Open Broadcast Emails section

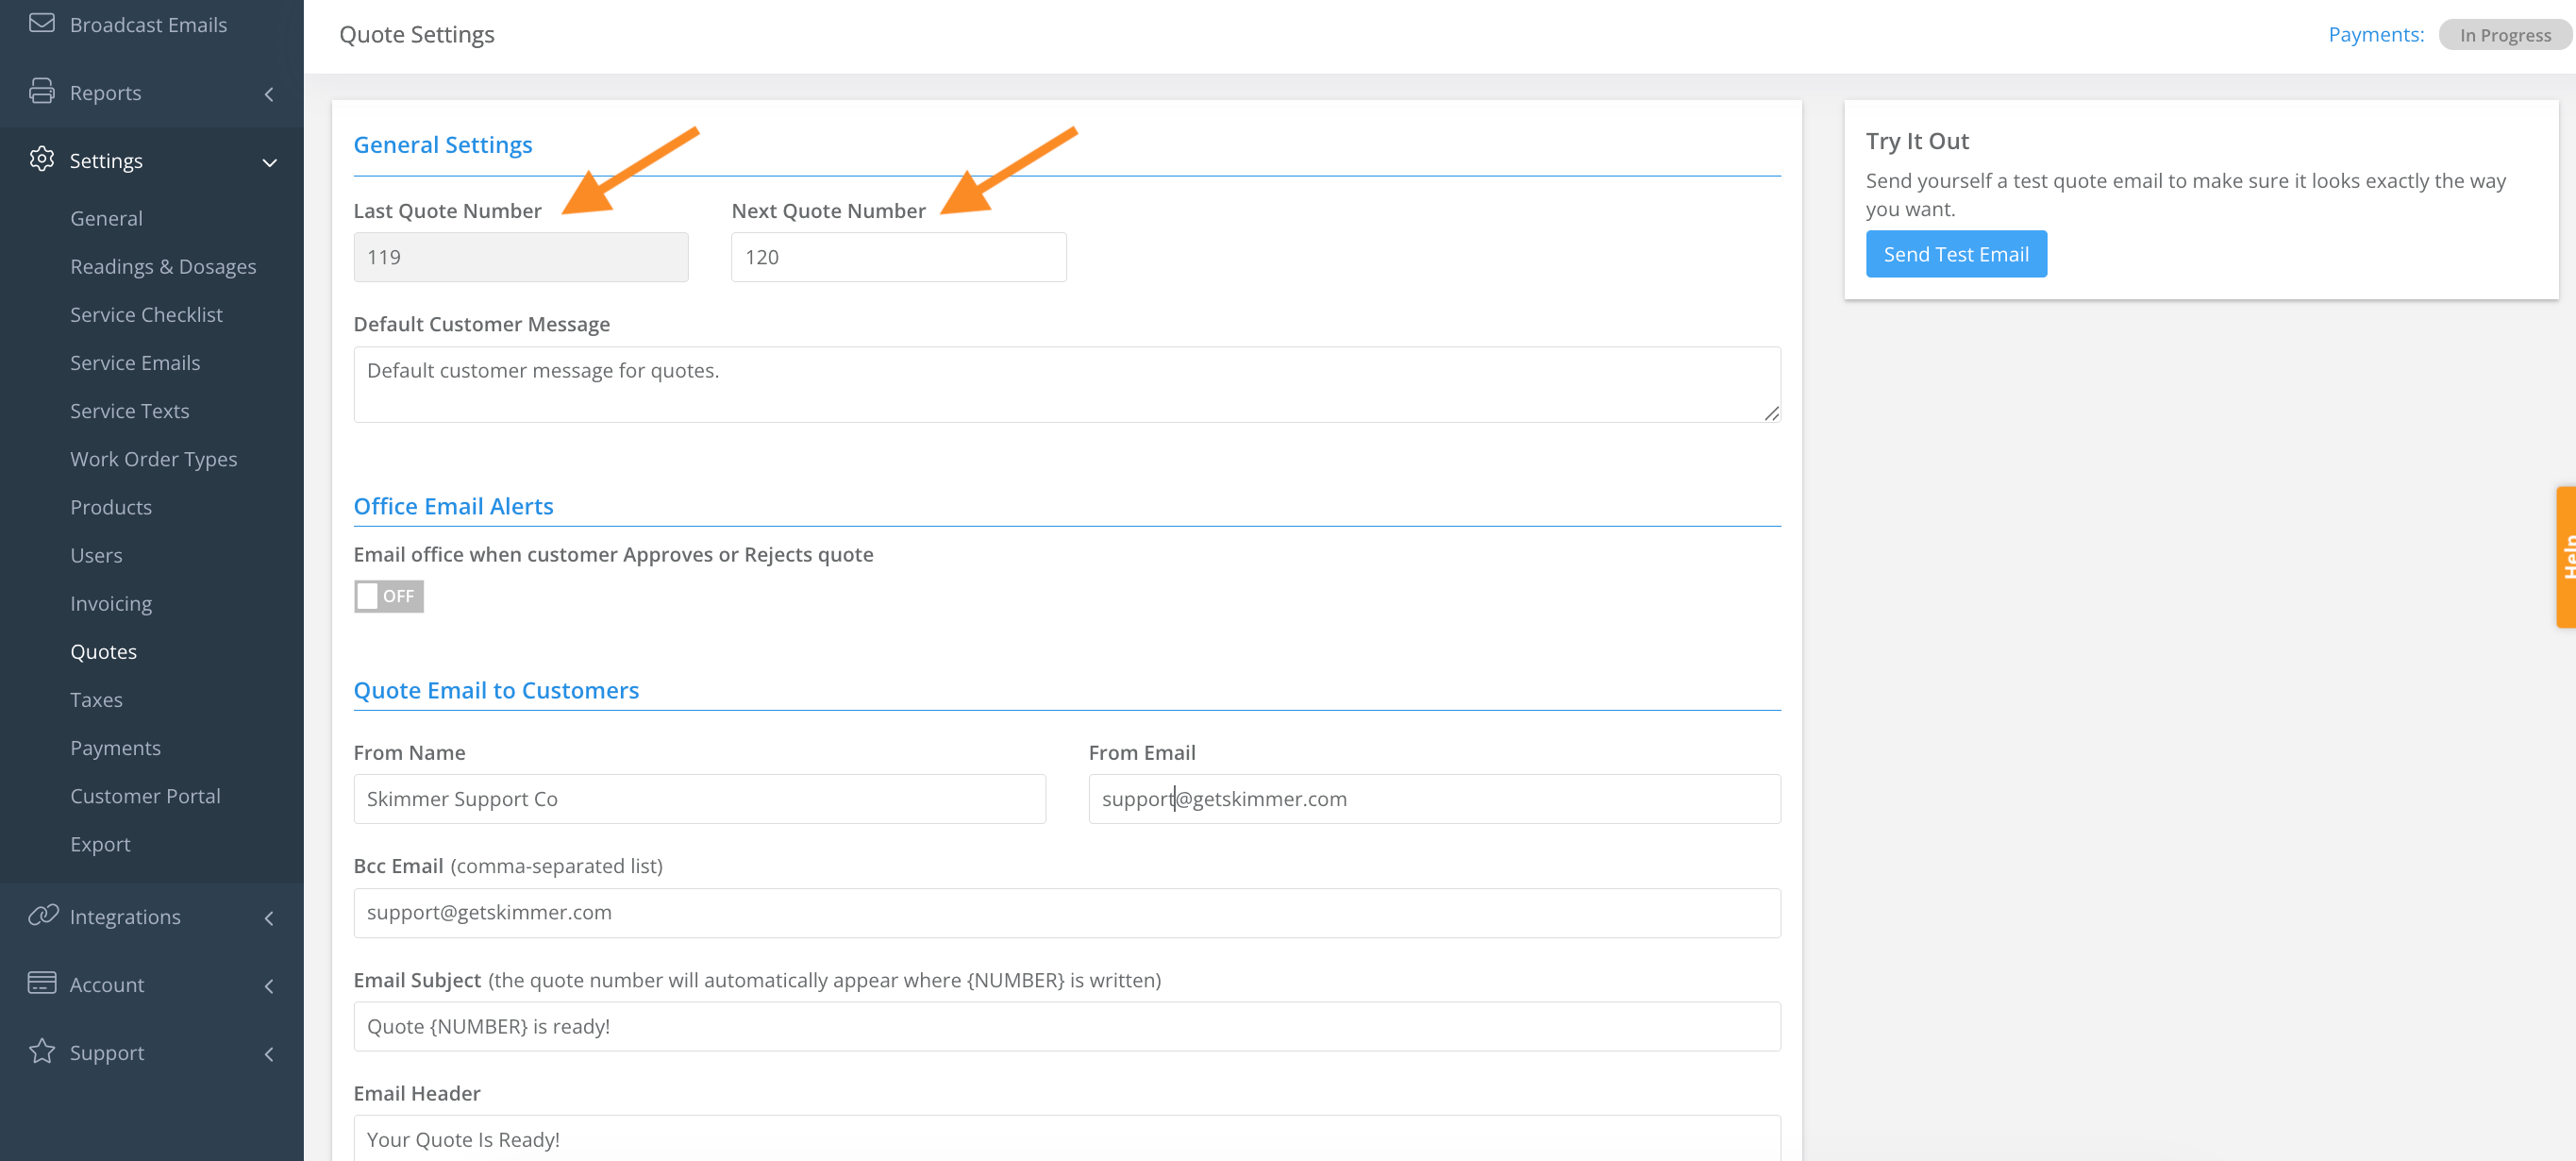click(148, 24)
